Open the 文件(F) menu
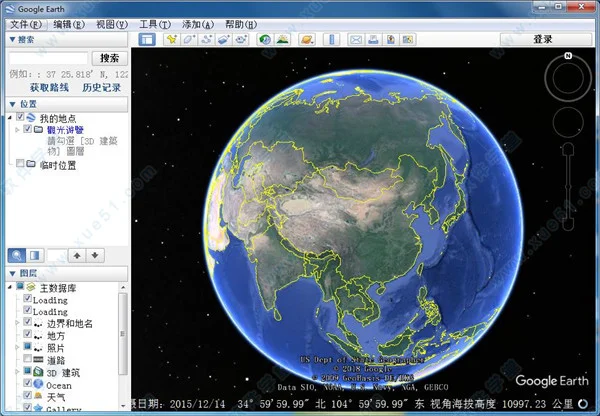The width and height of the screenshot is (600, 416). (26, 25)
